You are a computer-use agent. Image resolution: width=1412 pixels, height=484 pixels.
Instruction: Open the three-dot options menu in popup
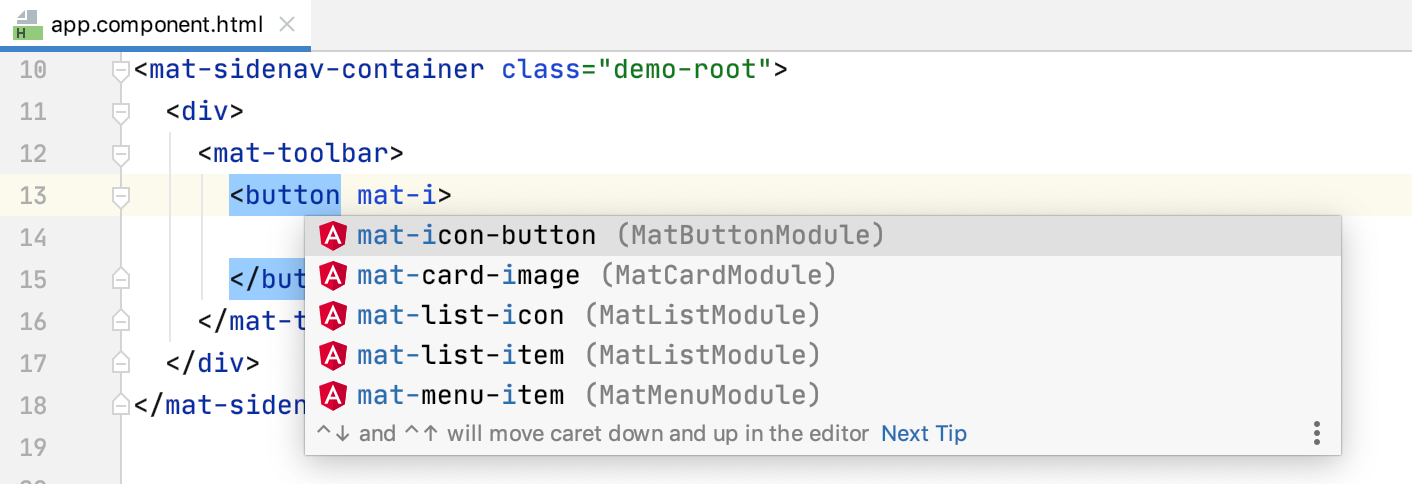click(x=1317, y=433)
